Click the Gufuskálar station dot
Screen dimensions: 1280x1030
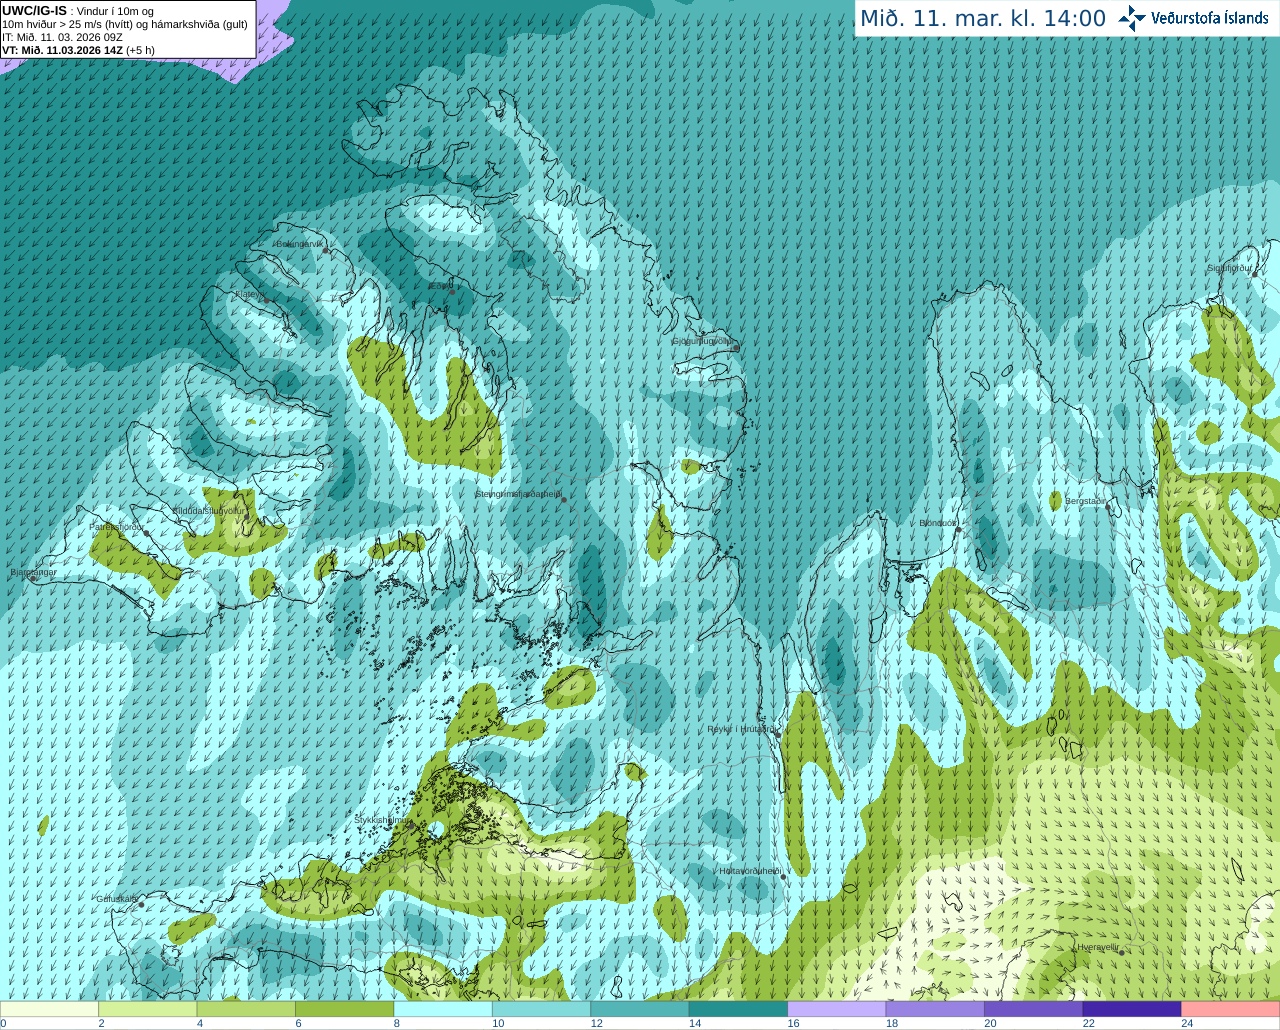[141, 905]
